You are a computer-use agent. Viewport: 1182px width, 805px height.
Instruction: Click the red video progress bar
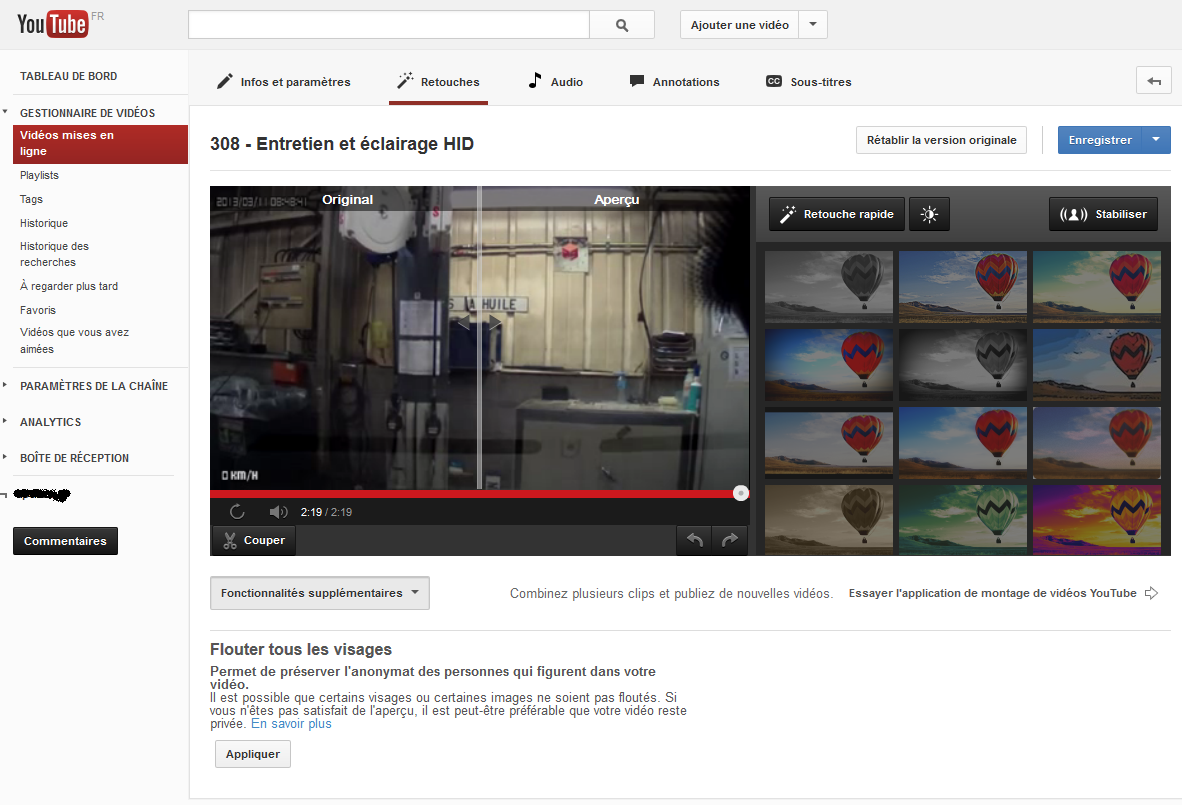point(470,493)
